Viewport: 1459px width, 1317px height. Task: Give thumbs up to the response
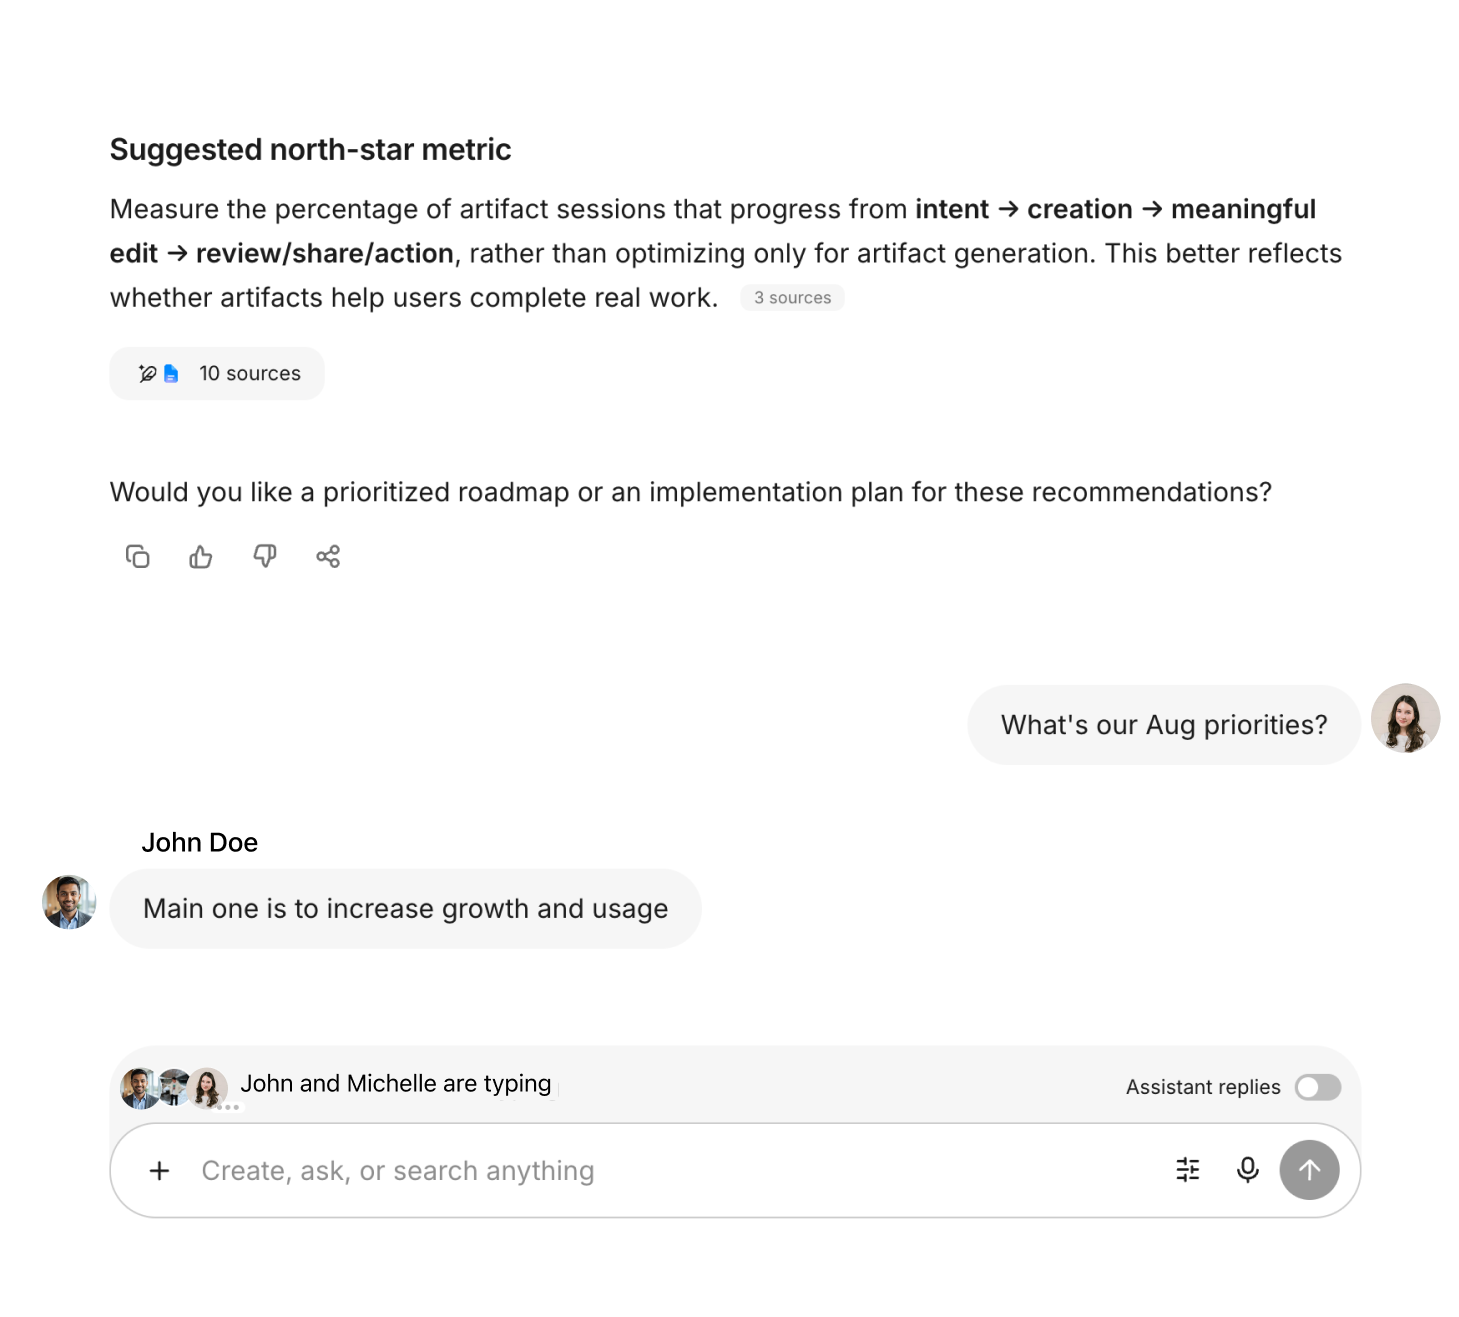[x=201, y=556]
